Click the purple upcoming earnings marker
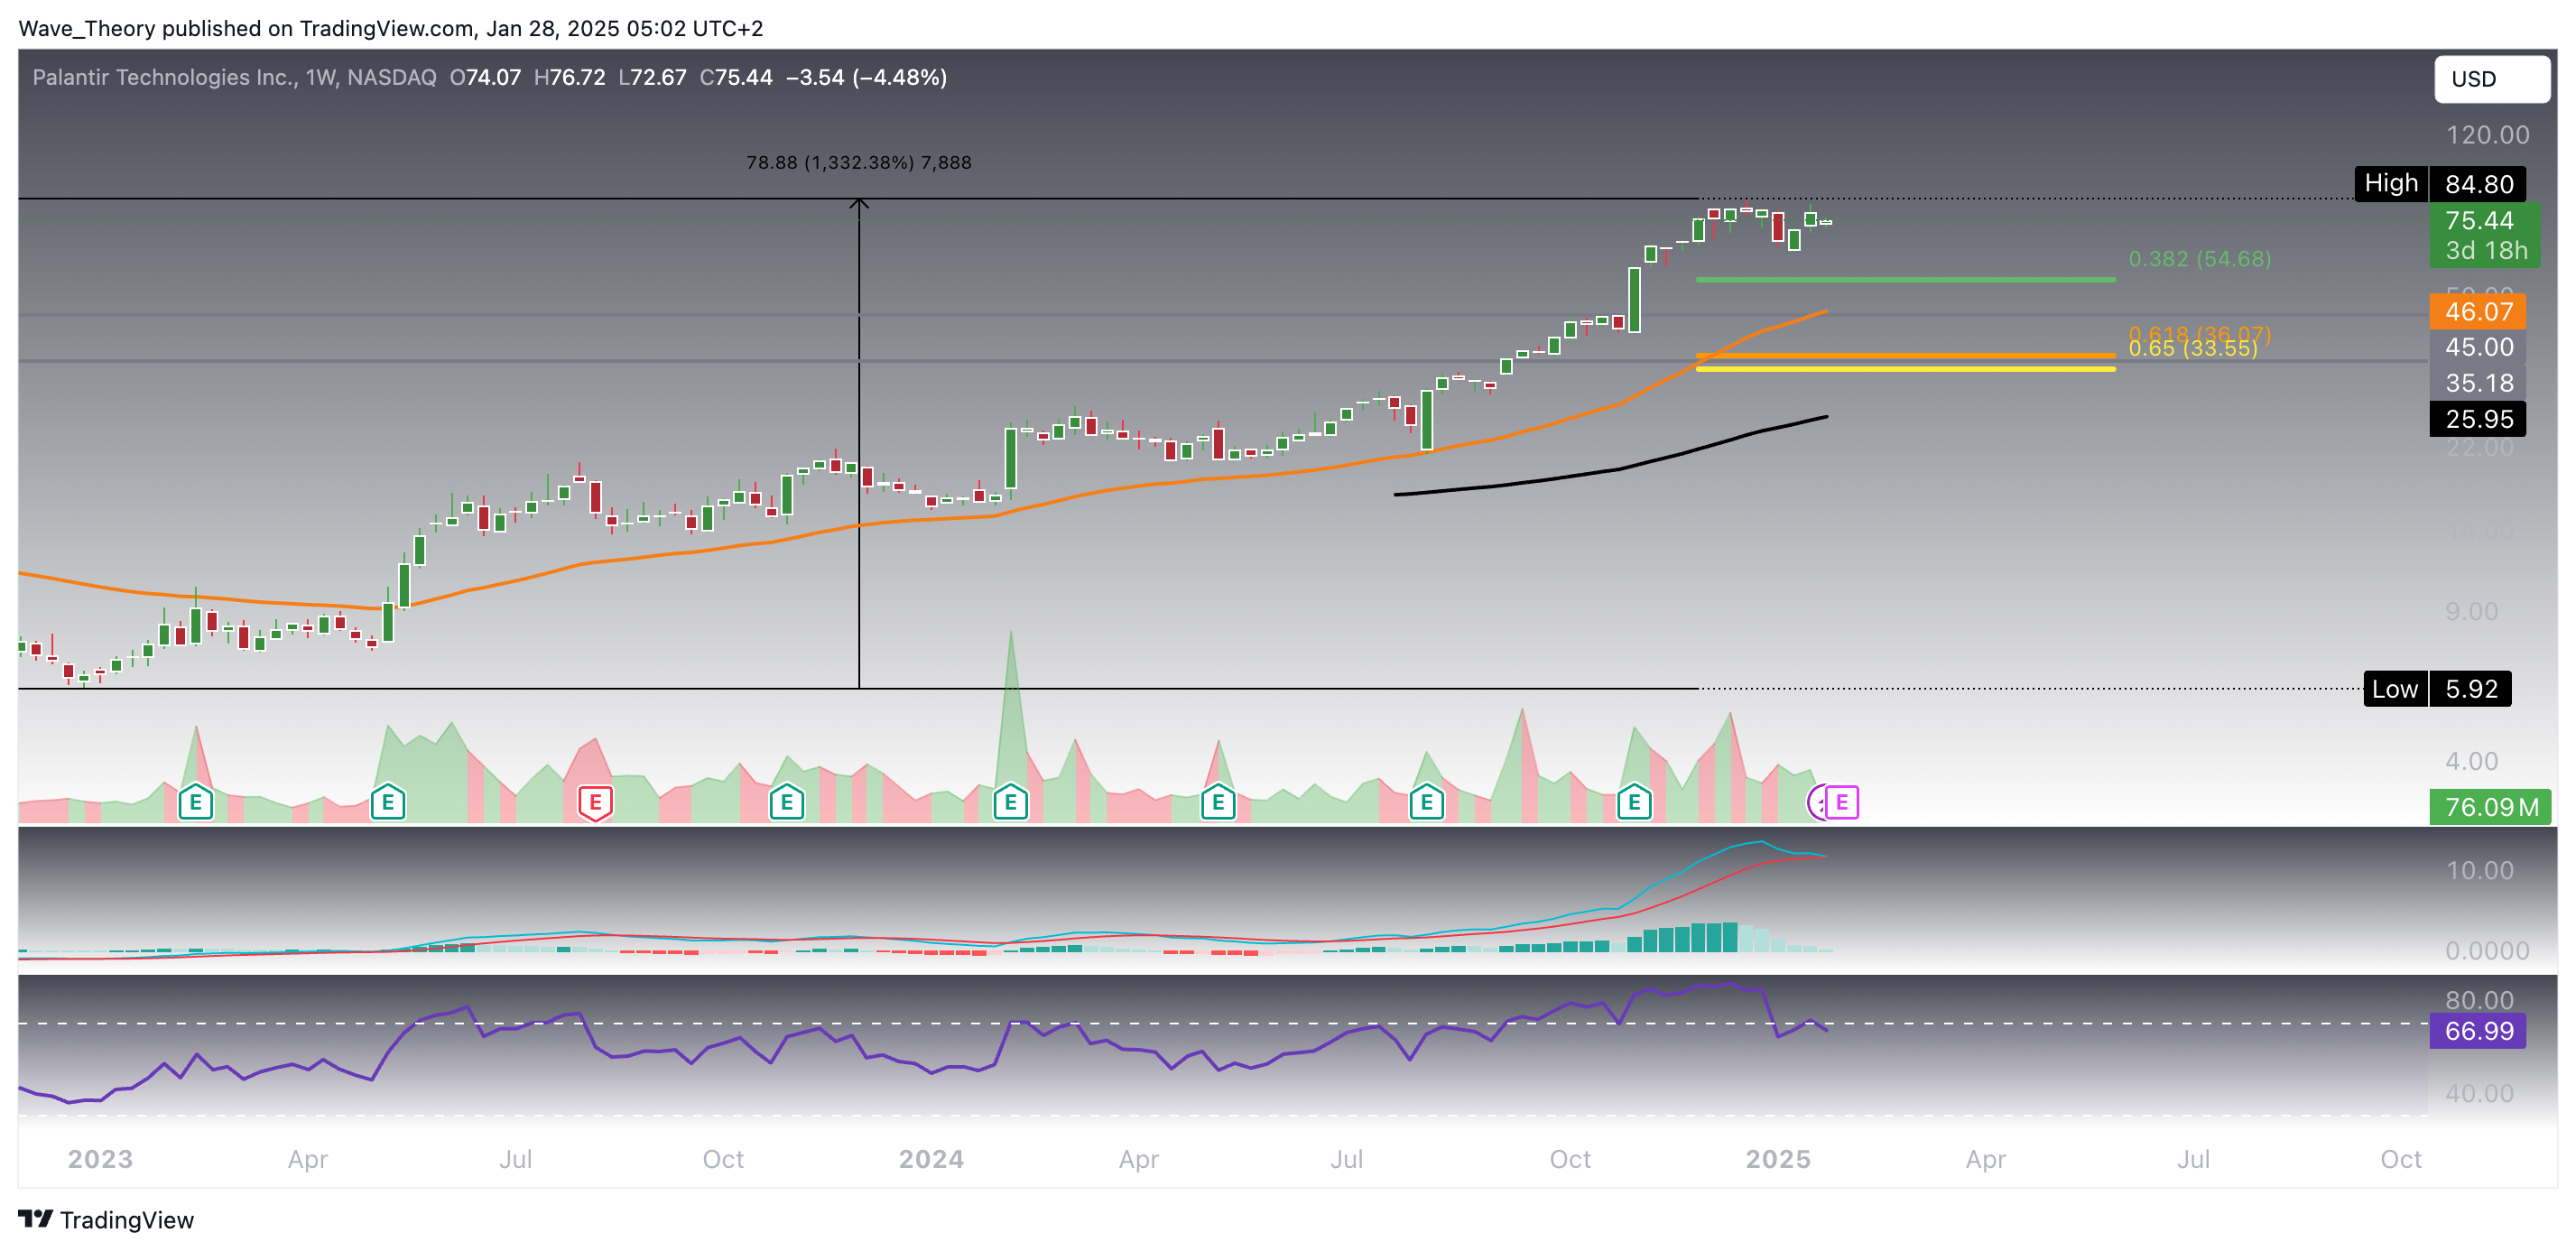 (1841, 802)
